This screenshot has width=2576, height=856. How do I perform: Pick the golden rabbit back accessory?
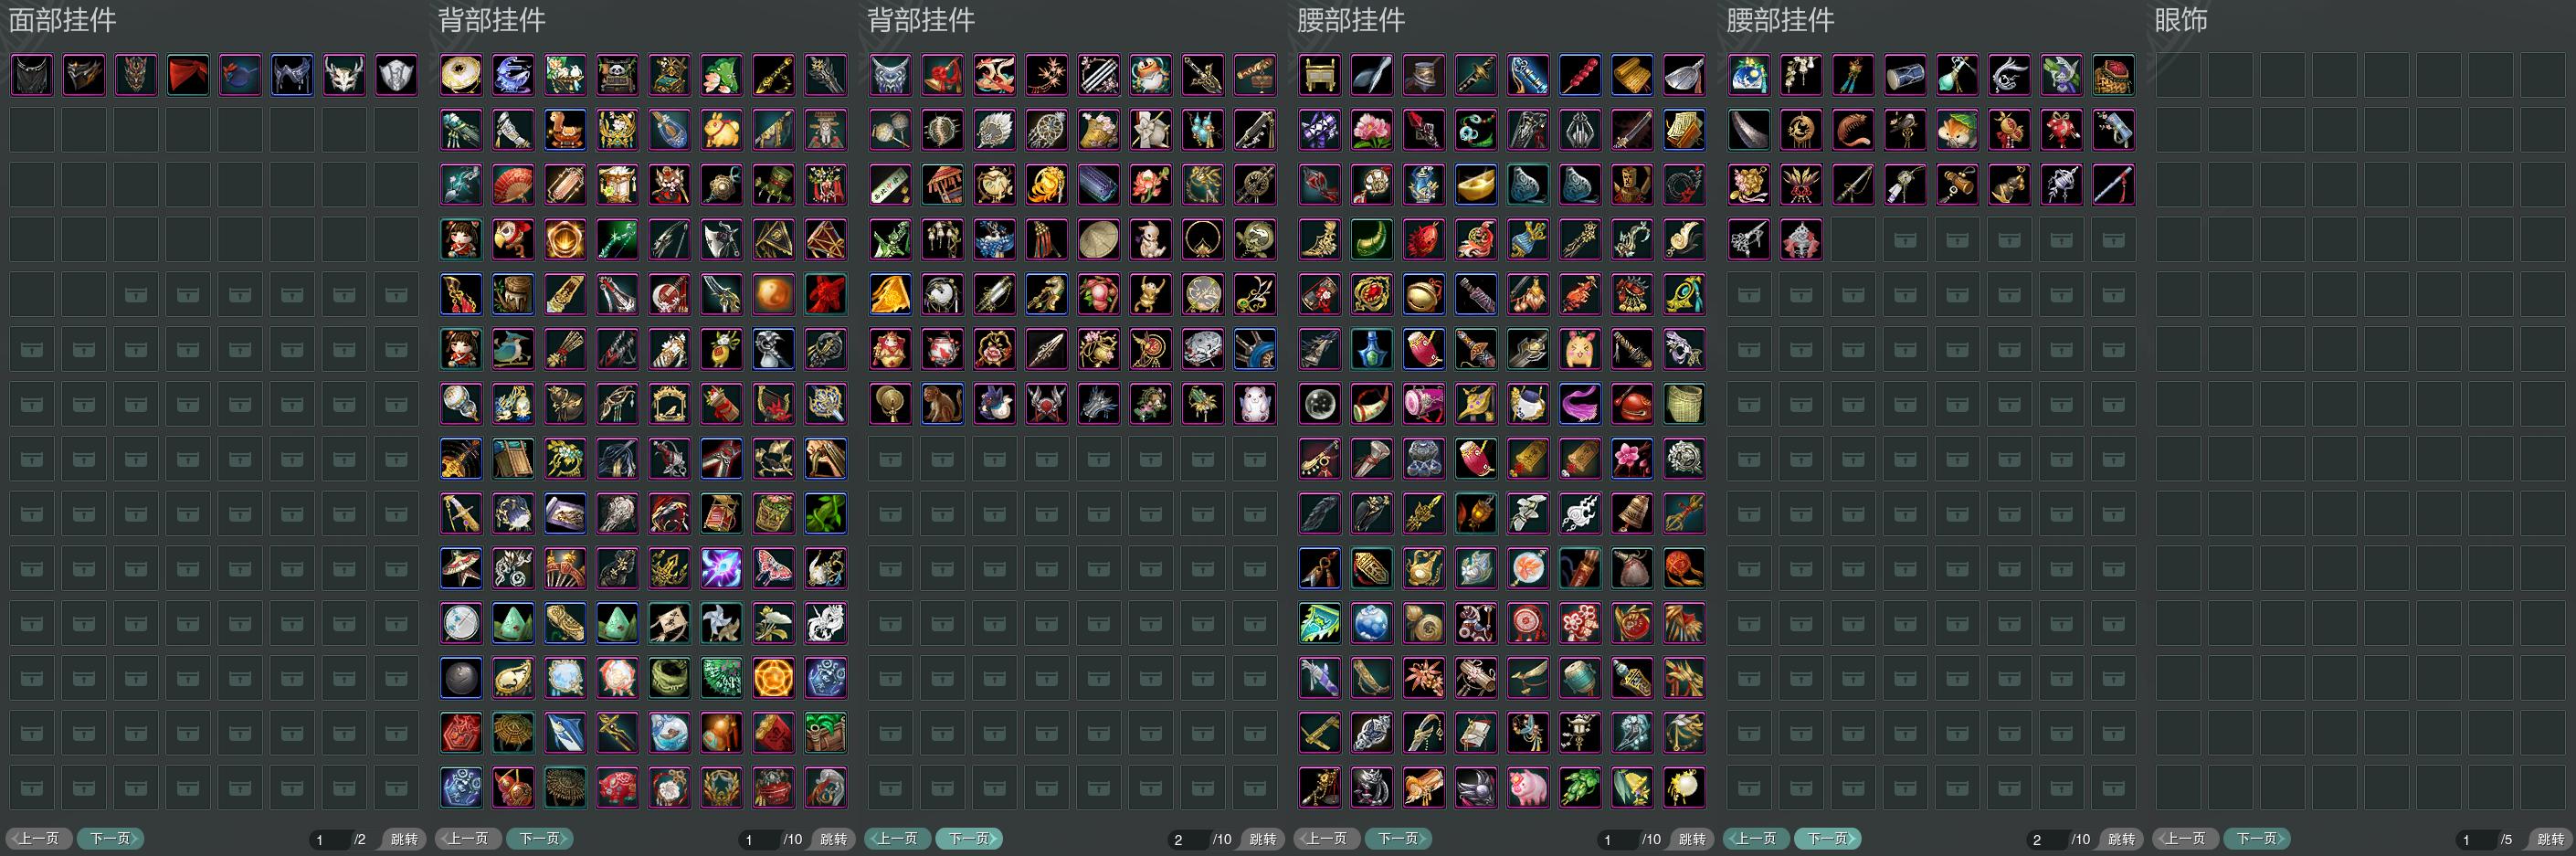[721, 130]
